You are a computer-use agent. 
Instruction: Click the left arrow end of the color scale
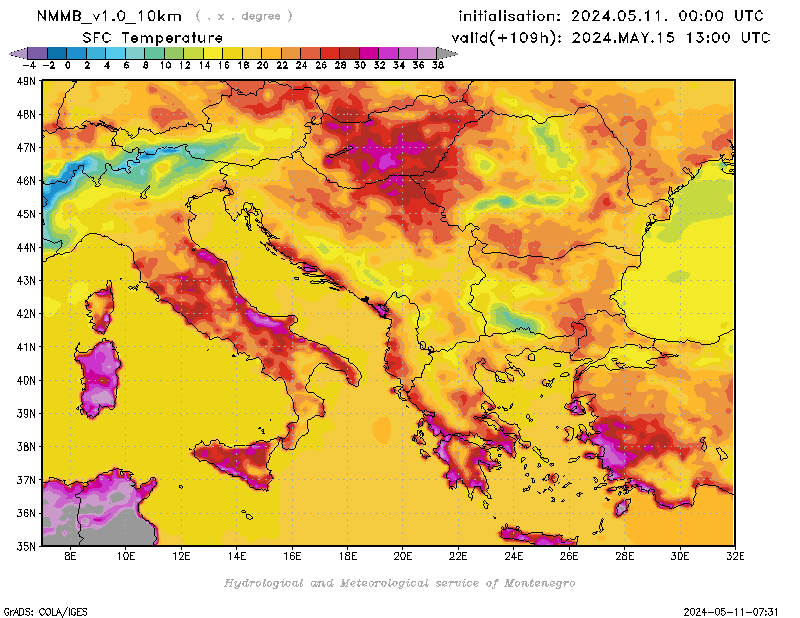pos(15,52)
